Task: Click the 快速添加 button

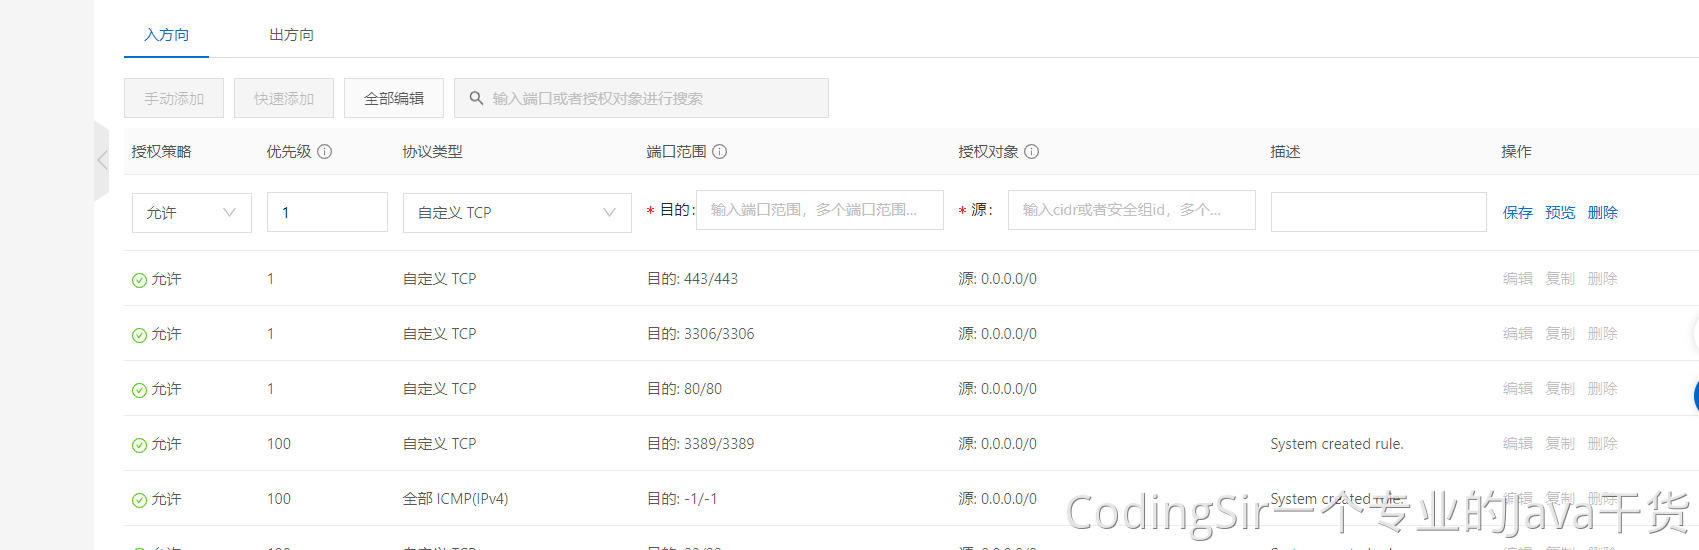Action: [x=284, y=98]
